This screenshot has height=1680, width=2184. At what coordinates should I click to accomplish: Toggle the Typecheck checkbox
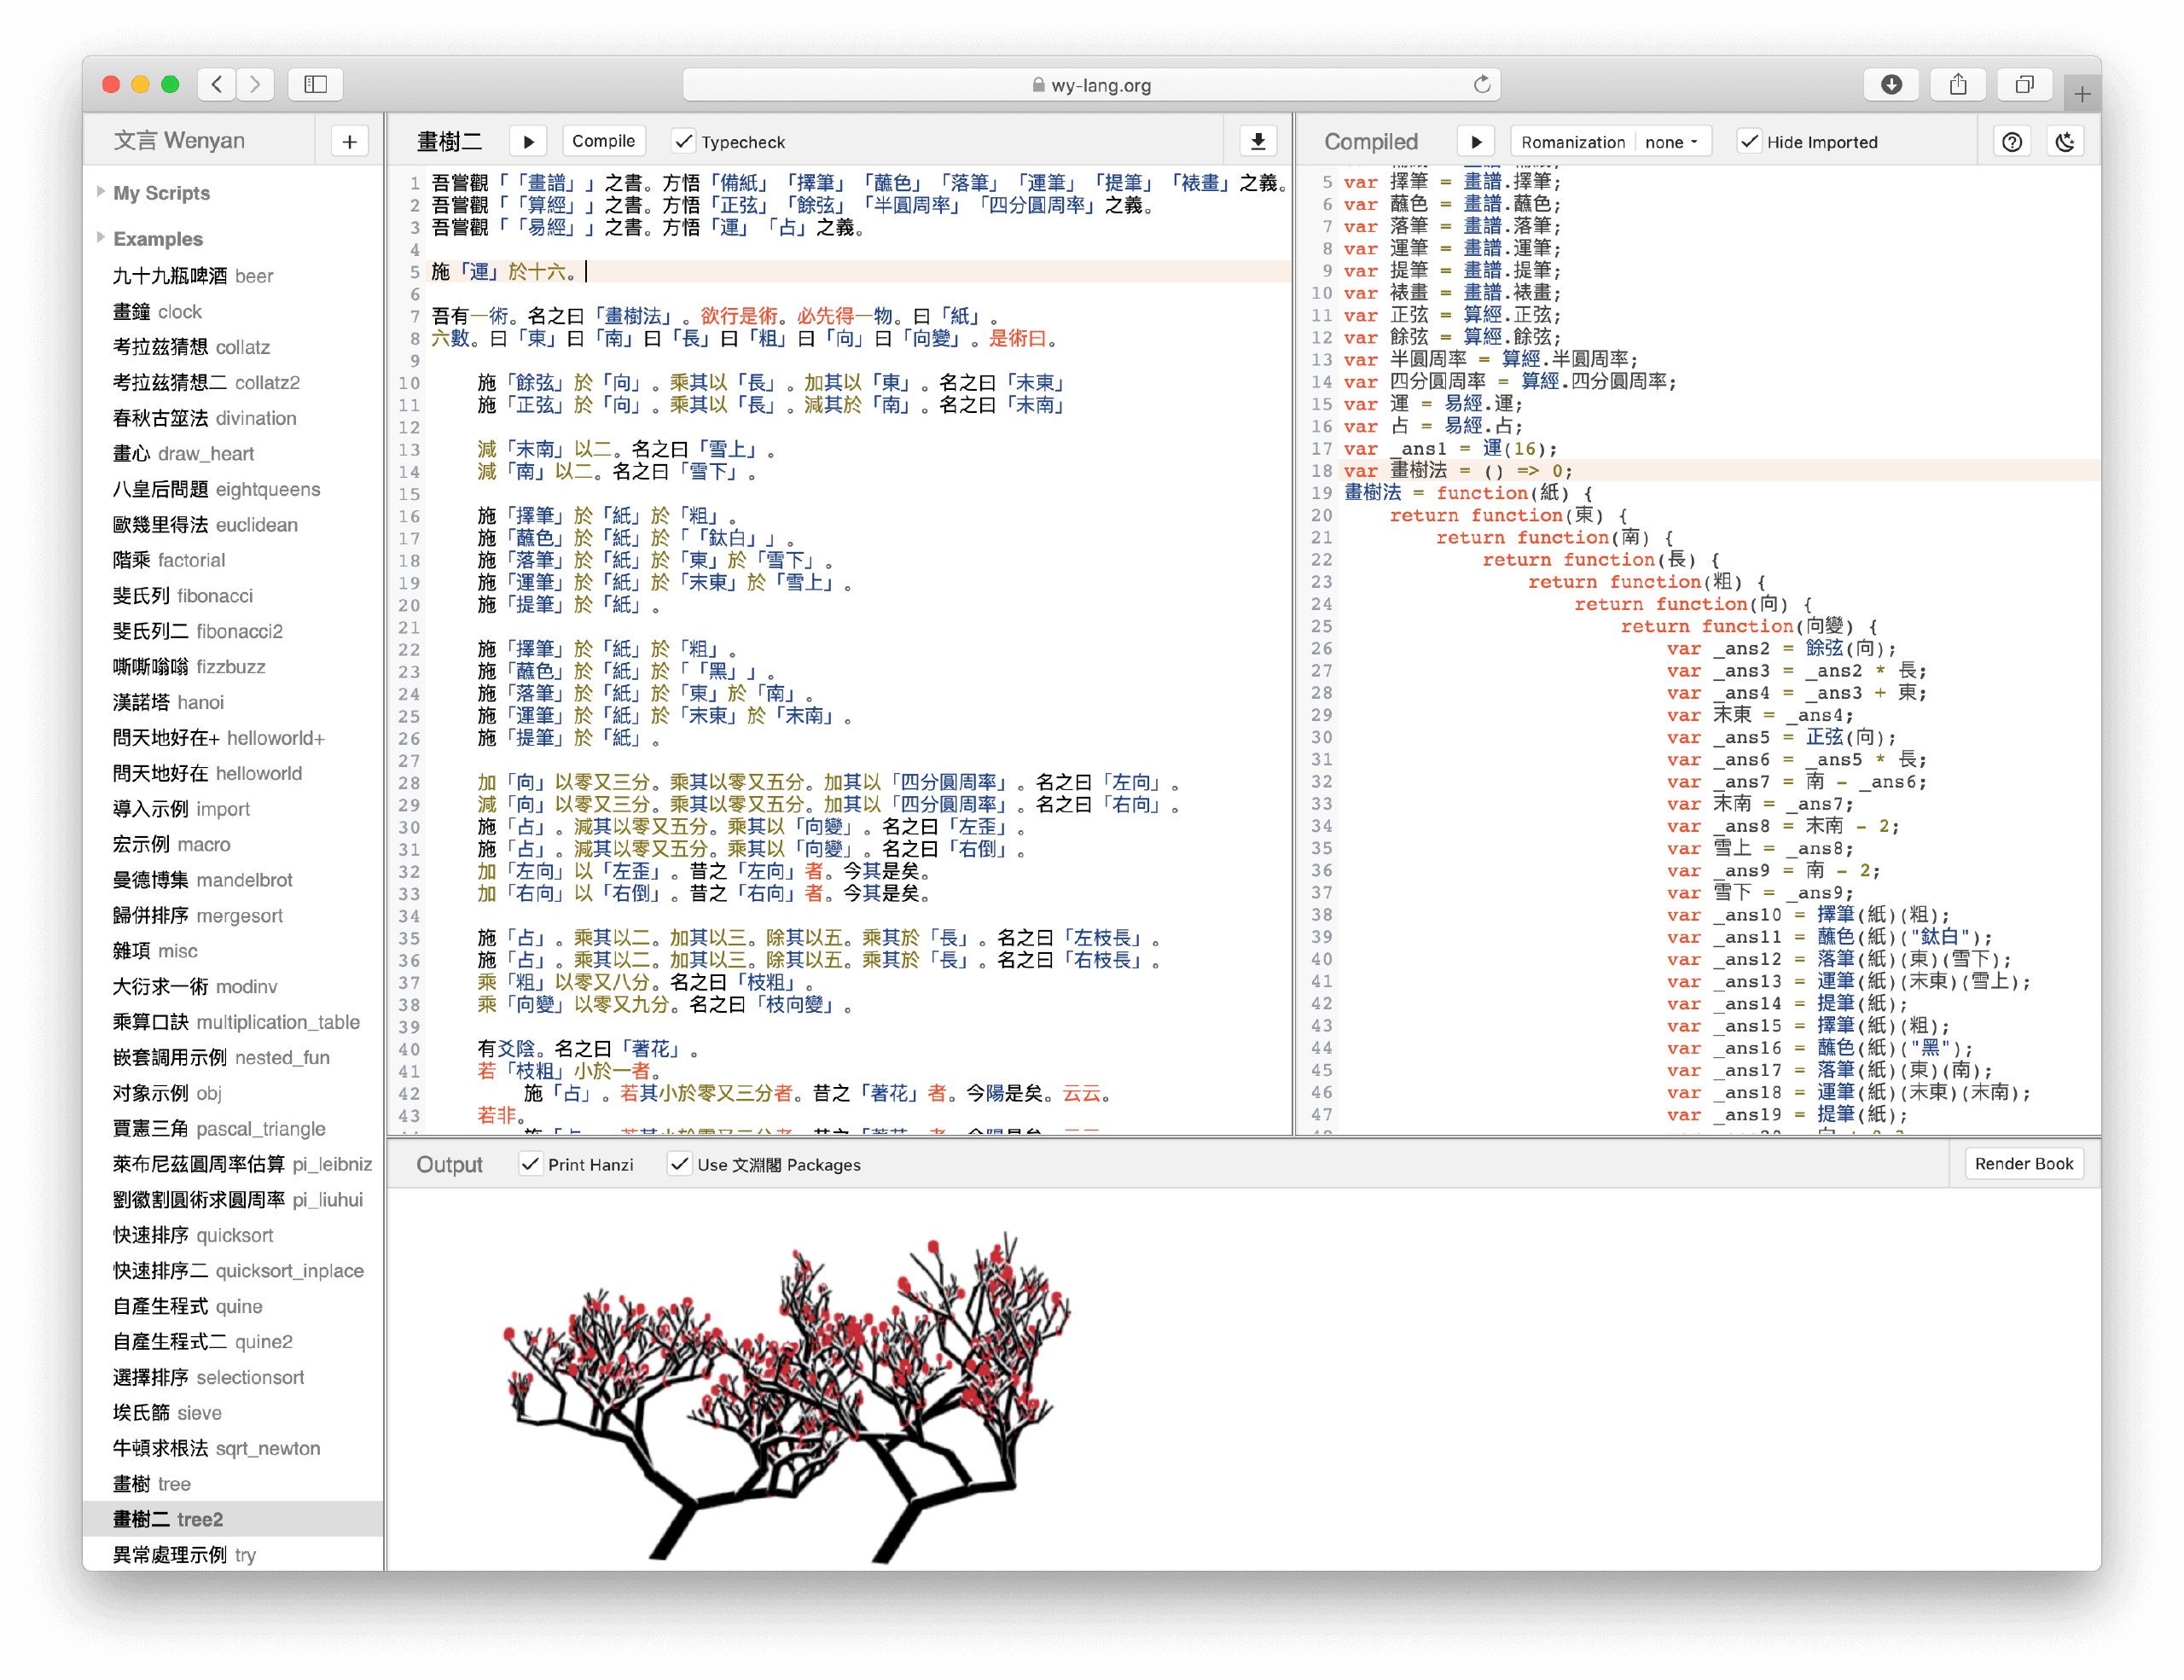pos(683,141)
